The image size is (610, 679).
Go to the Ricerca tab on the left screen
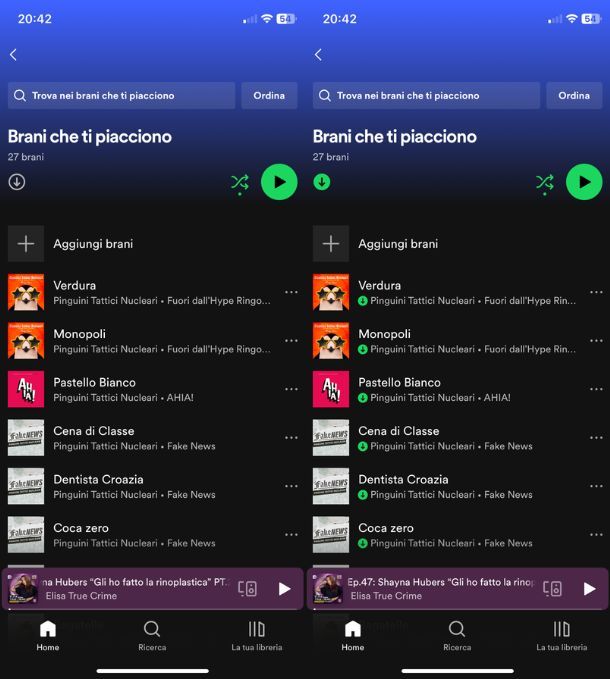pyautogui.click(x=152, y=636)
